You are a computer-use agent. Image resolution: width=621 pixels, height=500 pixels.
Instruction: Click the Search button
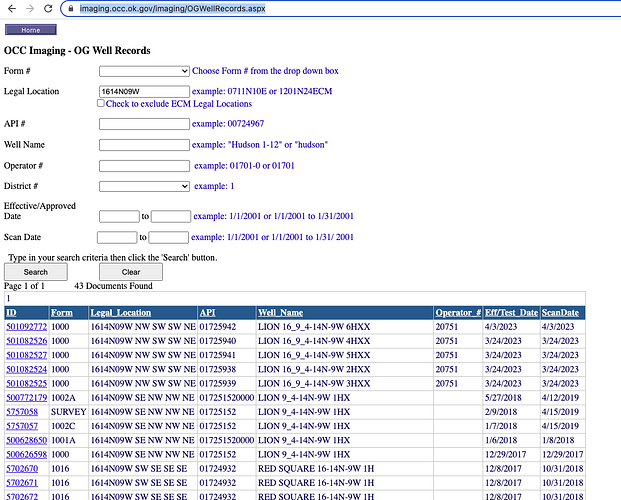click(x=36, y=272)
